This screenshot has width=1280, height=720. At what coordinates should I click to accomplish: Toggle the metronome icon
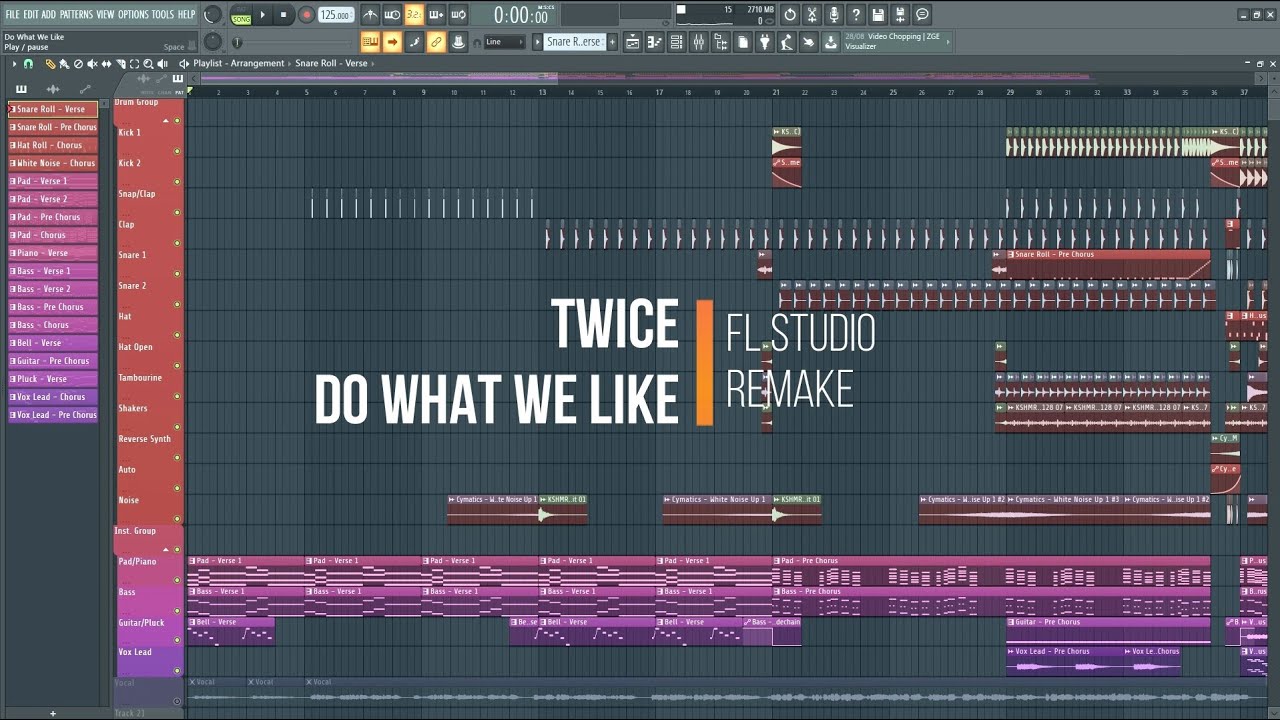pyautogui.click(x=370, y=15)
